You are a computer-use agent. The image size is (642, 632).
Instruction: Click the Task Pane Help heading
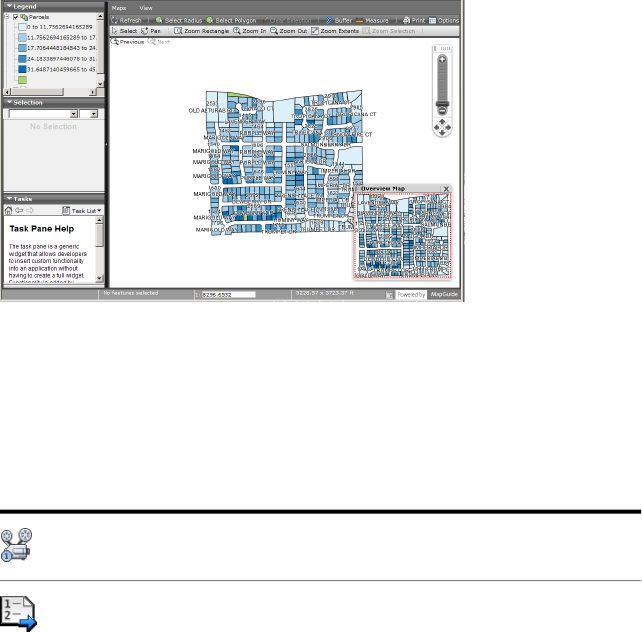42,229
